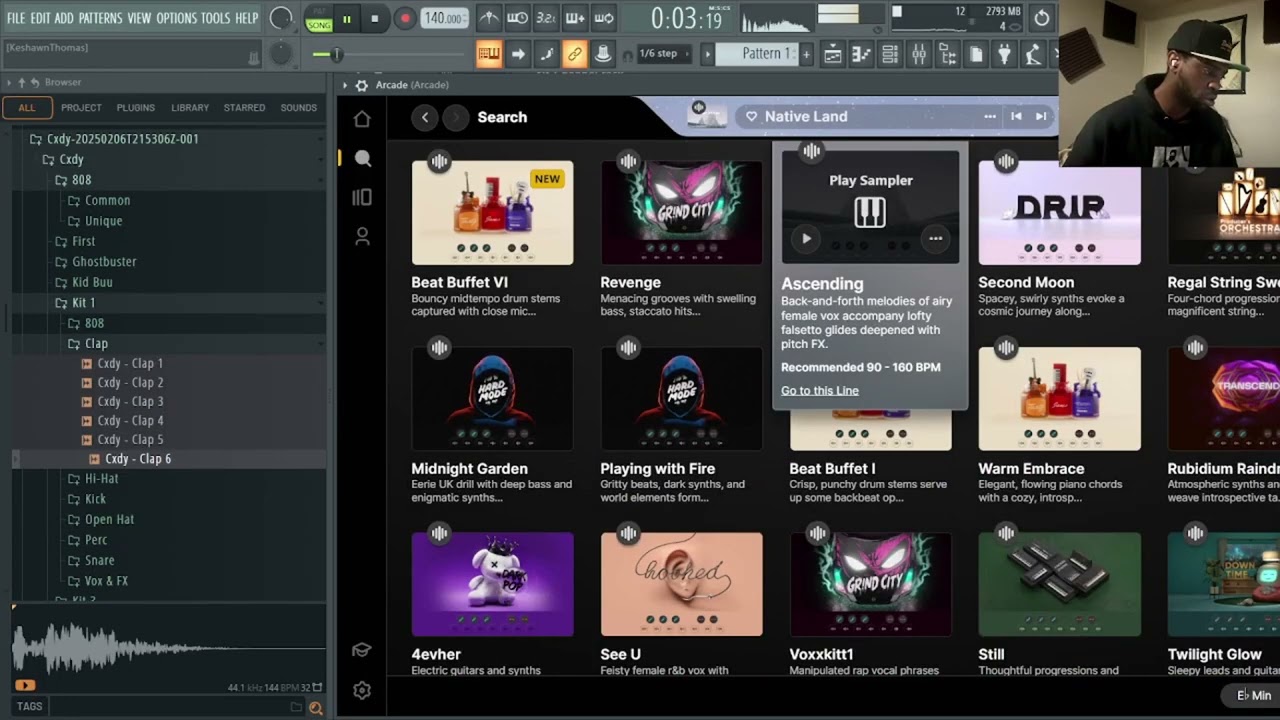Viewport: 1280px width, 720px height.
Task: Open the Piano roll view icon
Action: pyautogui.click(x=861, y=54)
